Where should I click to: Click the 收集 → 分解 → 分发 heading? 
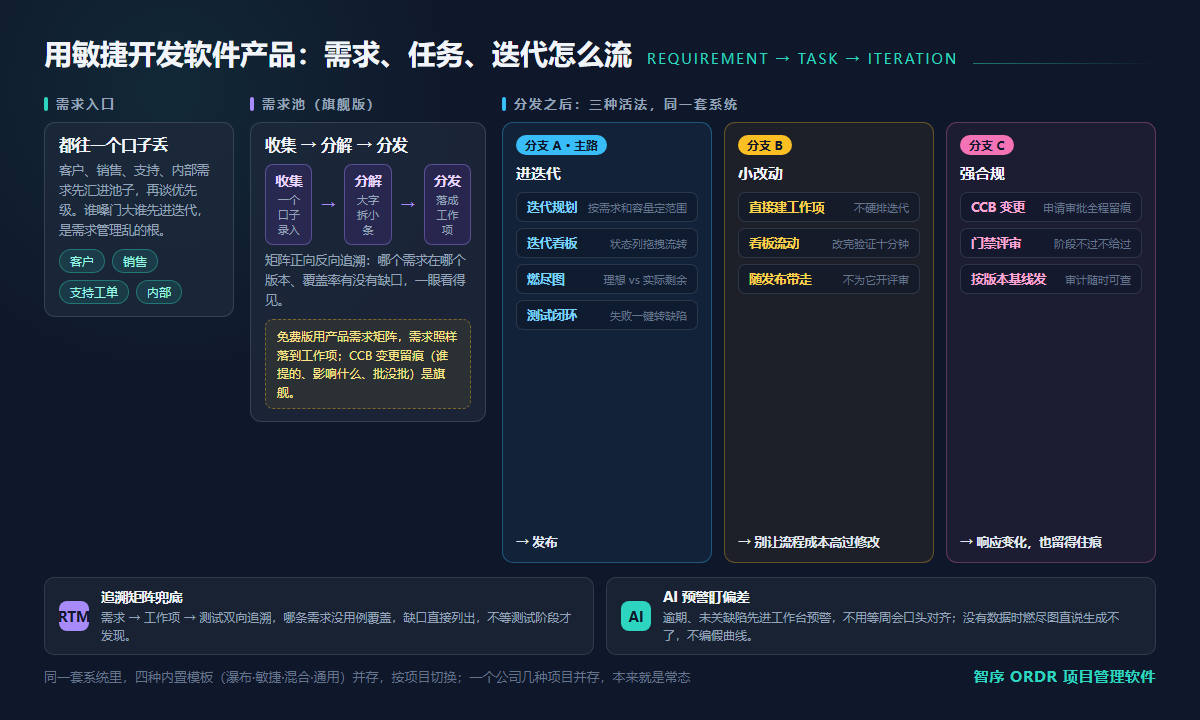336,145
